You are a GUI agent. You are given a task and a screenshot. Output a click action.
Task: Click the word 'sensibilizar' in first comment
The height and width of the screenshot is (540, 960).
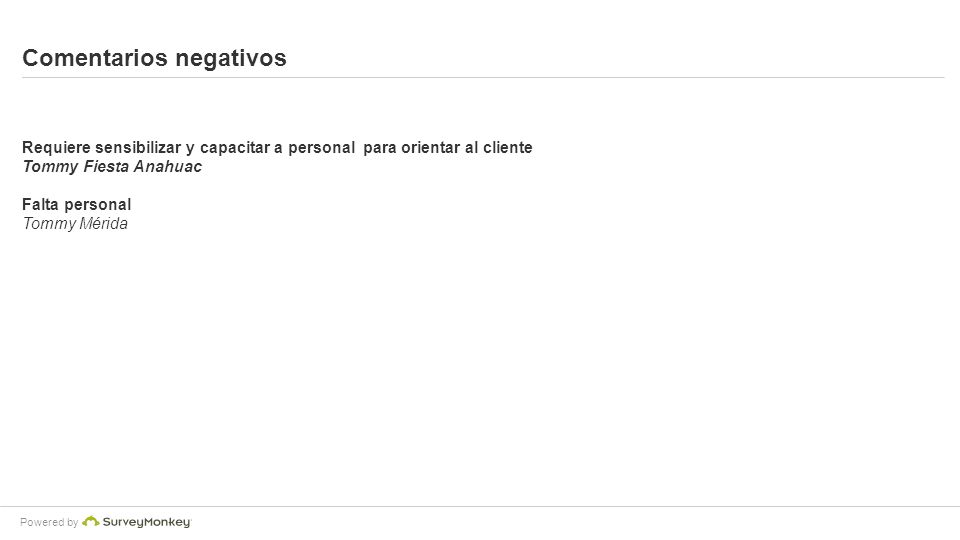click(138, 148)
